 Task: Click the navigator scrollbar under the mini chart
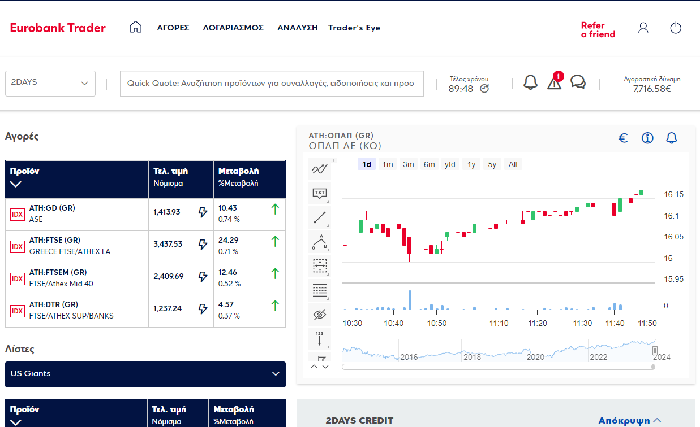click(498, 367)
